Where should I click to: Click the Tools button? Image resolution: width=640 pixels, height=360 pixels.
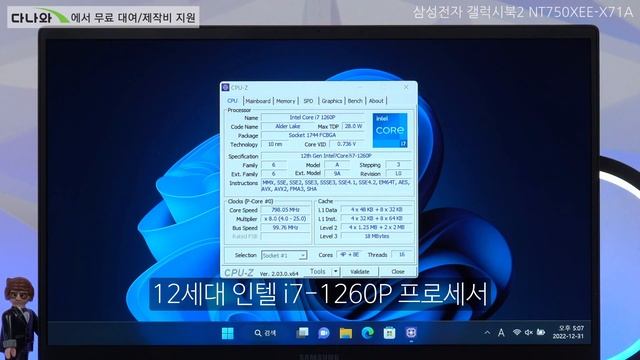[318, 271]
